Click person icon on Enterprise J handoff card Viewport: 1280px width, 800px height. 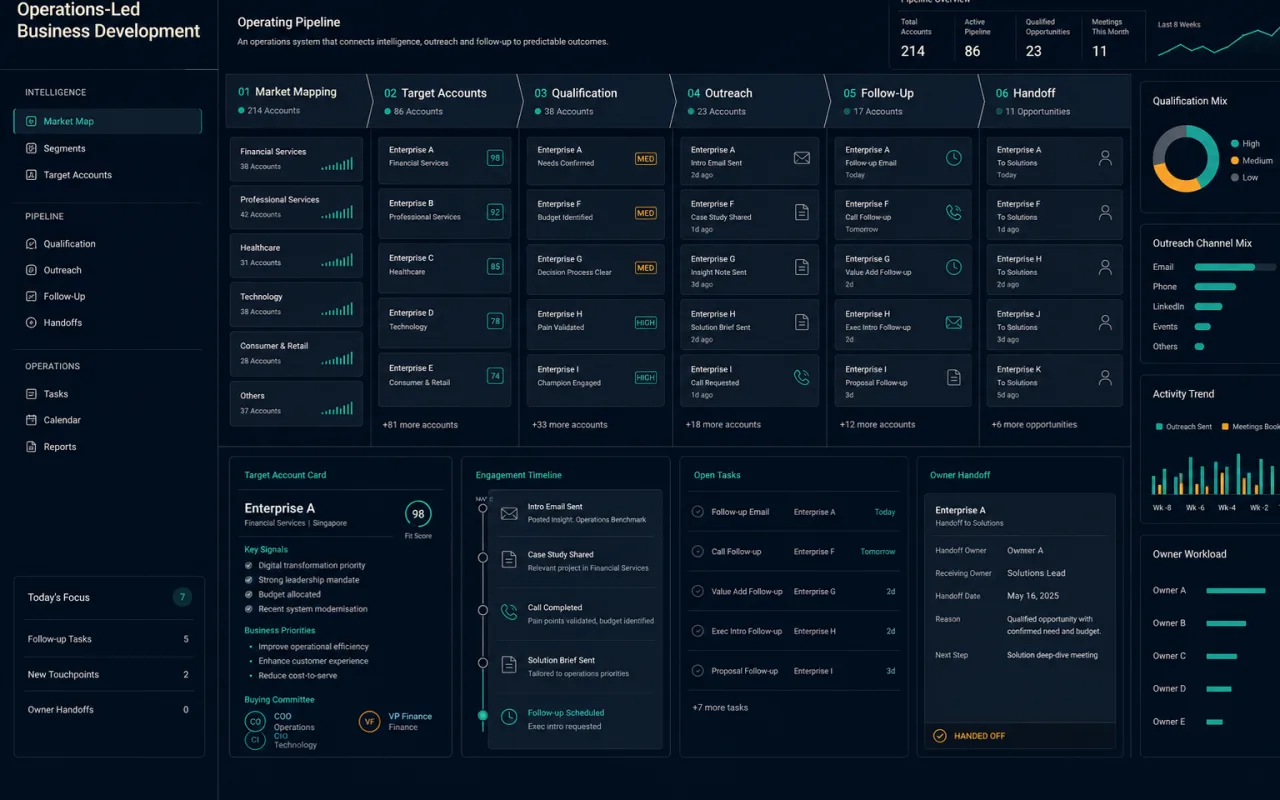[x=1105, y=322]
